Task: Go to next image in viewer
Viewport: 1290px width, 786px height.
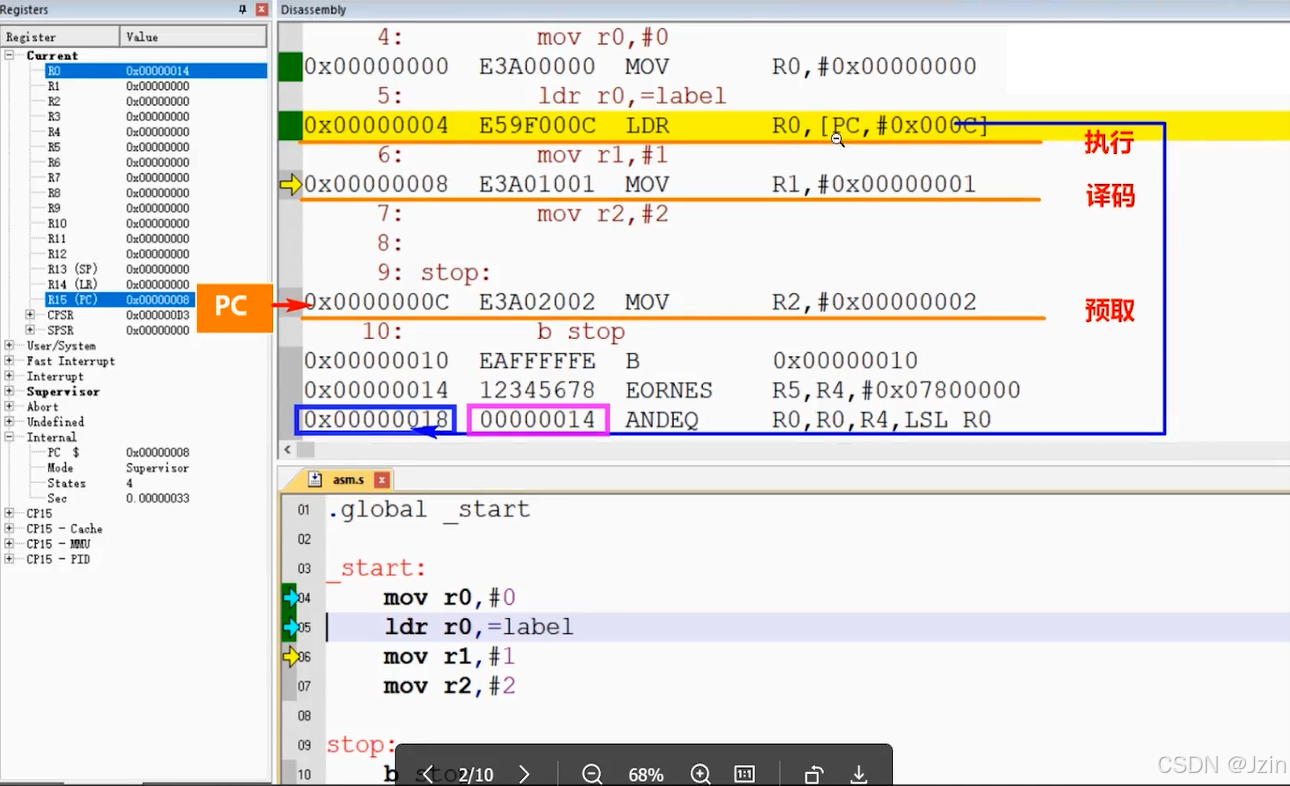Action: [x=523, y=774]
